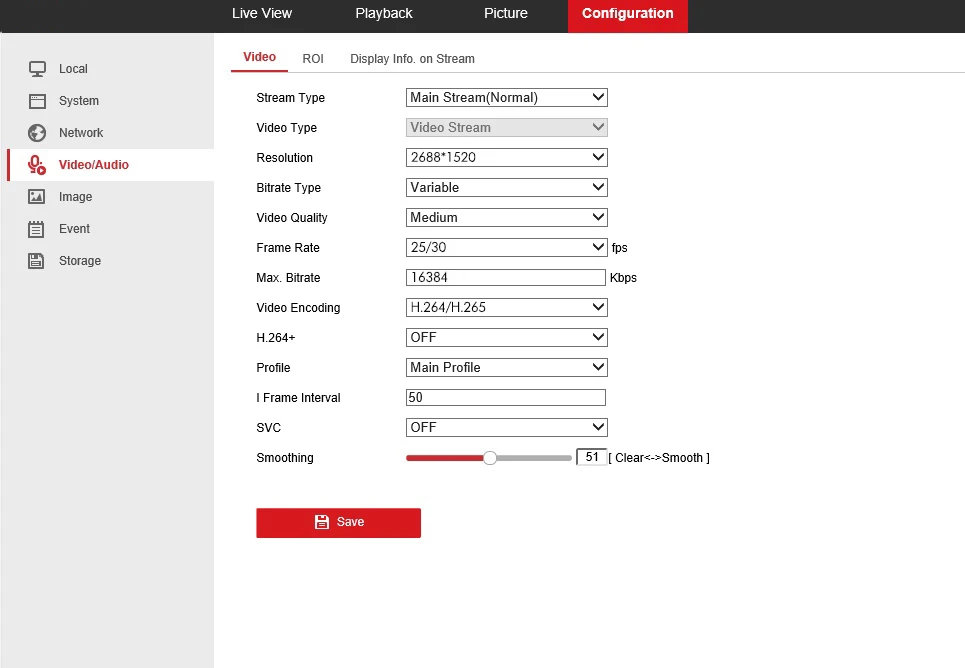Click the Clear<->Smooth label

(659, 458)
